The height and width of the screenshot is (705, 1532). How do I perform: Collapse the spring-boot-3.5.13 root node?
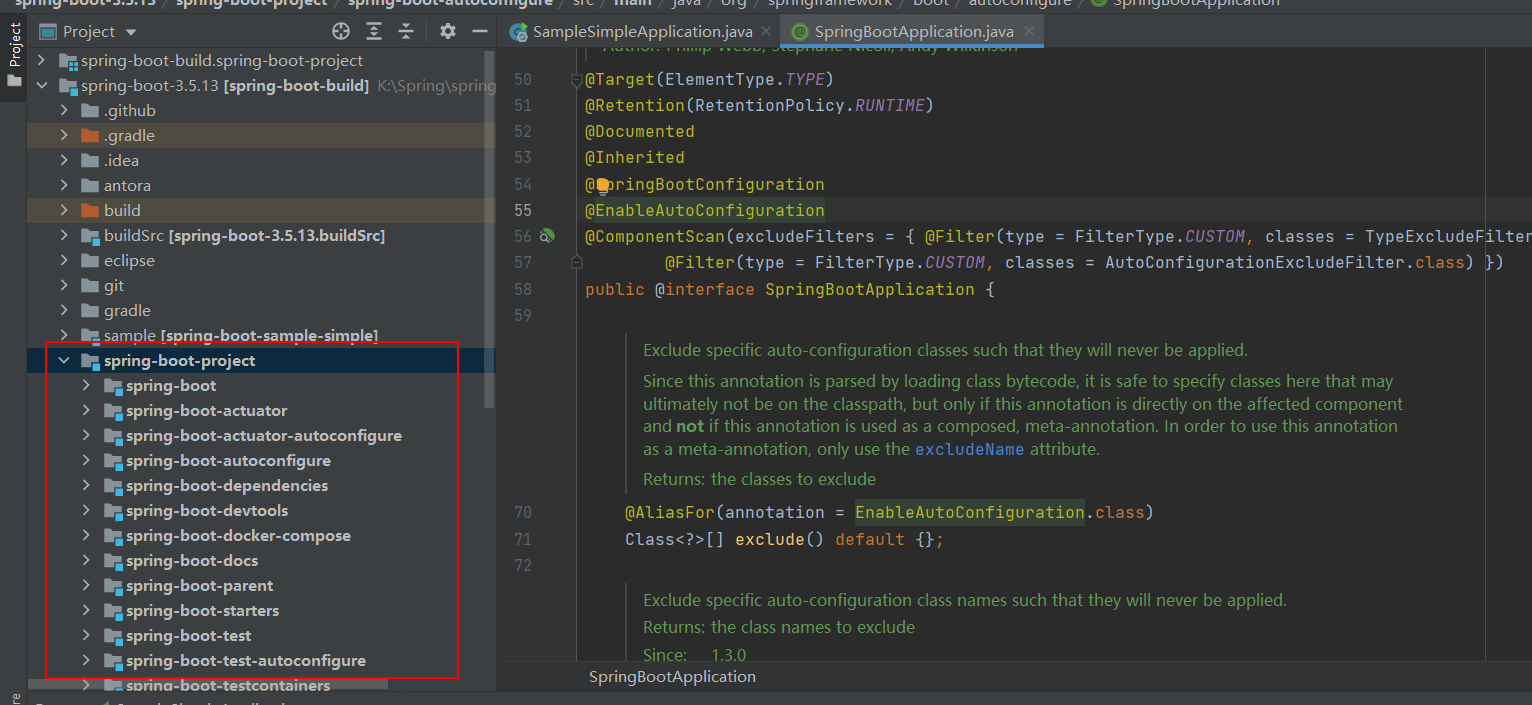42,85
